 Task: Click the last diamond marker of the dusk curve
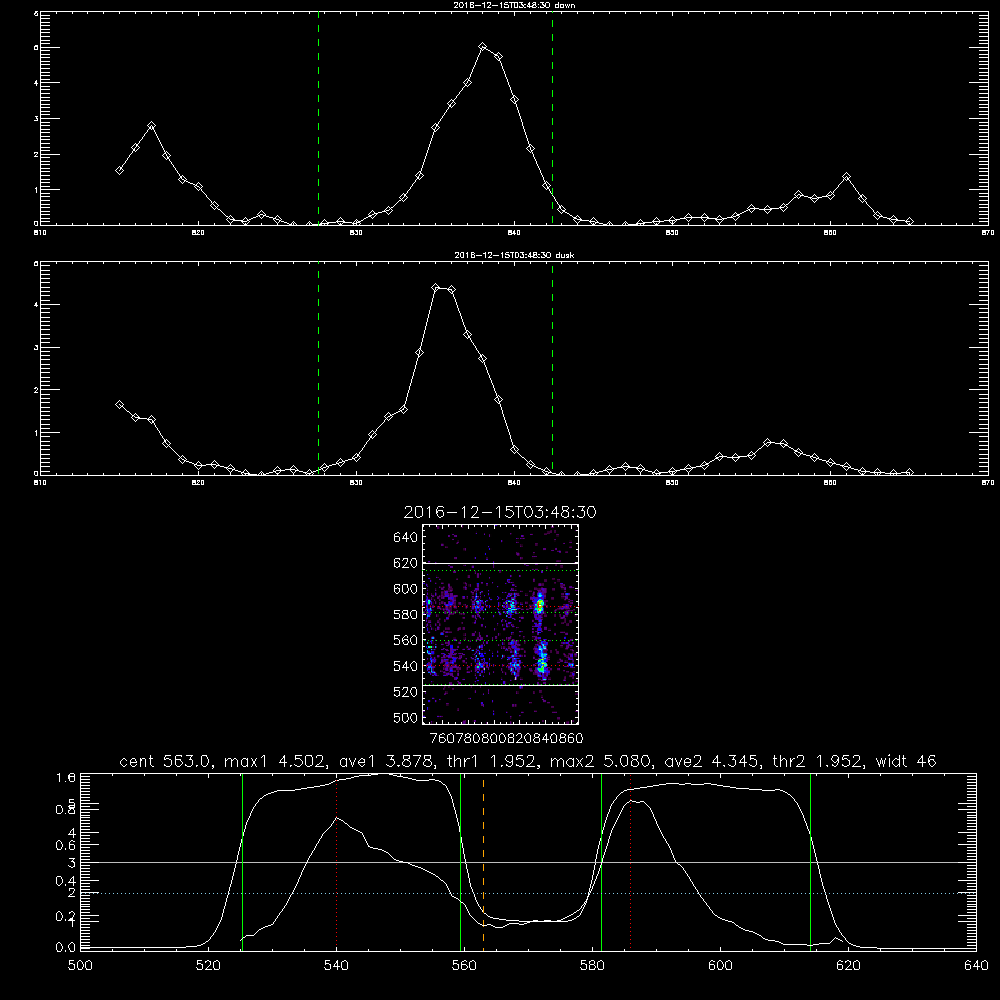pyautogui.click(x=909, y=473)
